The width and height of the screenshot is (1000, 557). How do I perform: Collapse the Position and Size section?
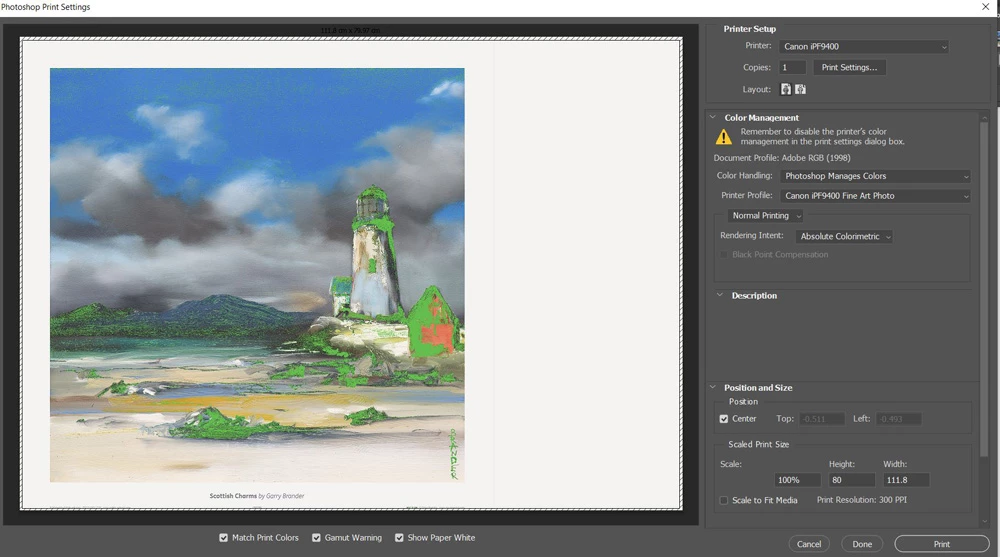713,387
